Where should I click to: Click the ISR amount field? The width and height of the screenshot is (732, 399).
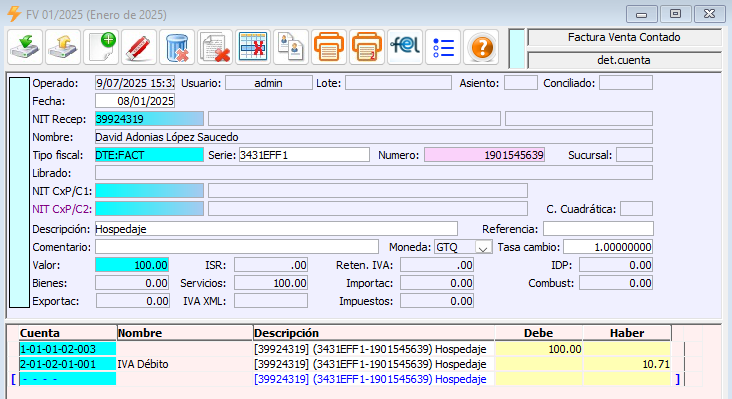click(271, 265)
